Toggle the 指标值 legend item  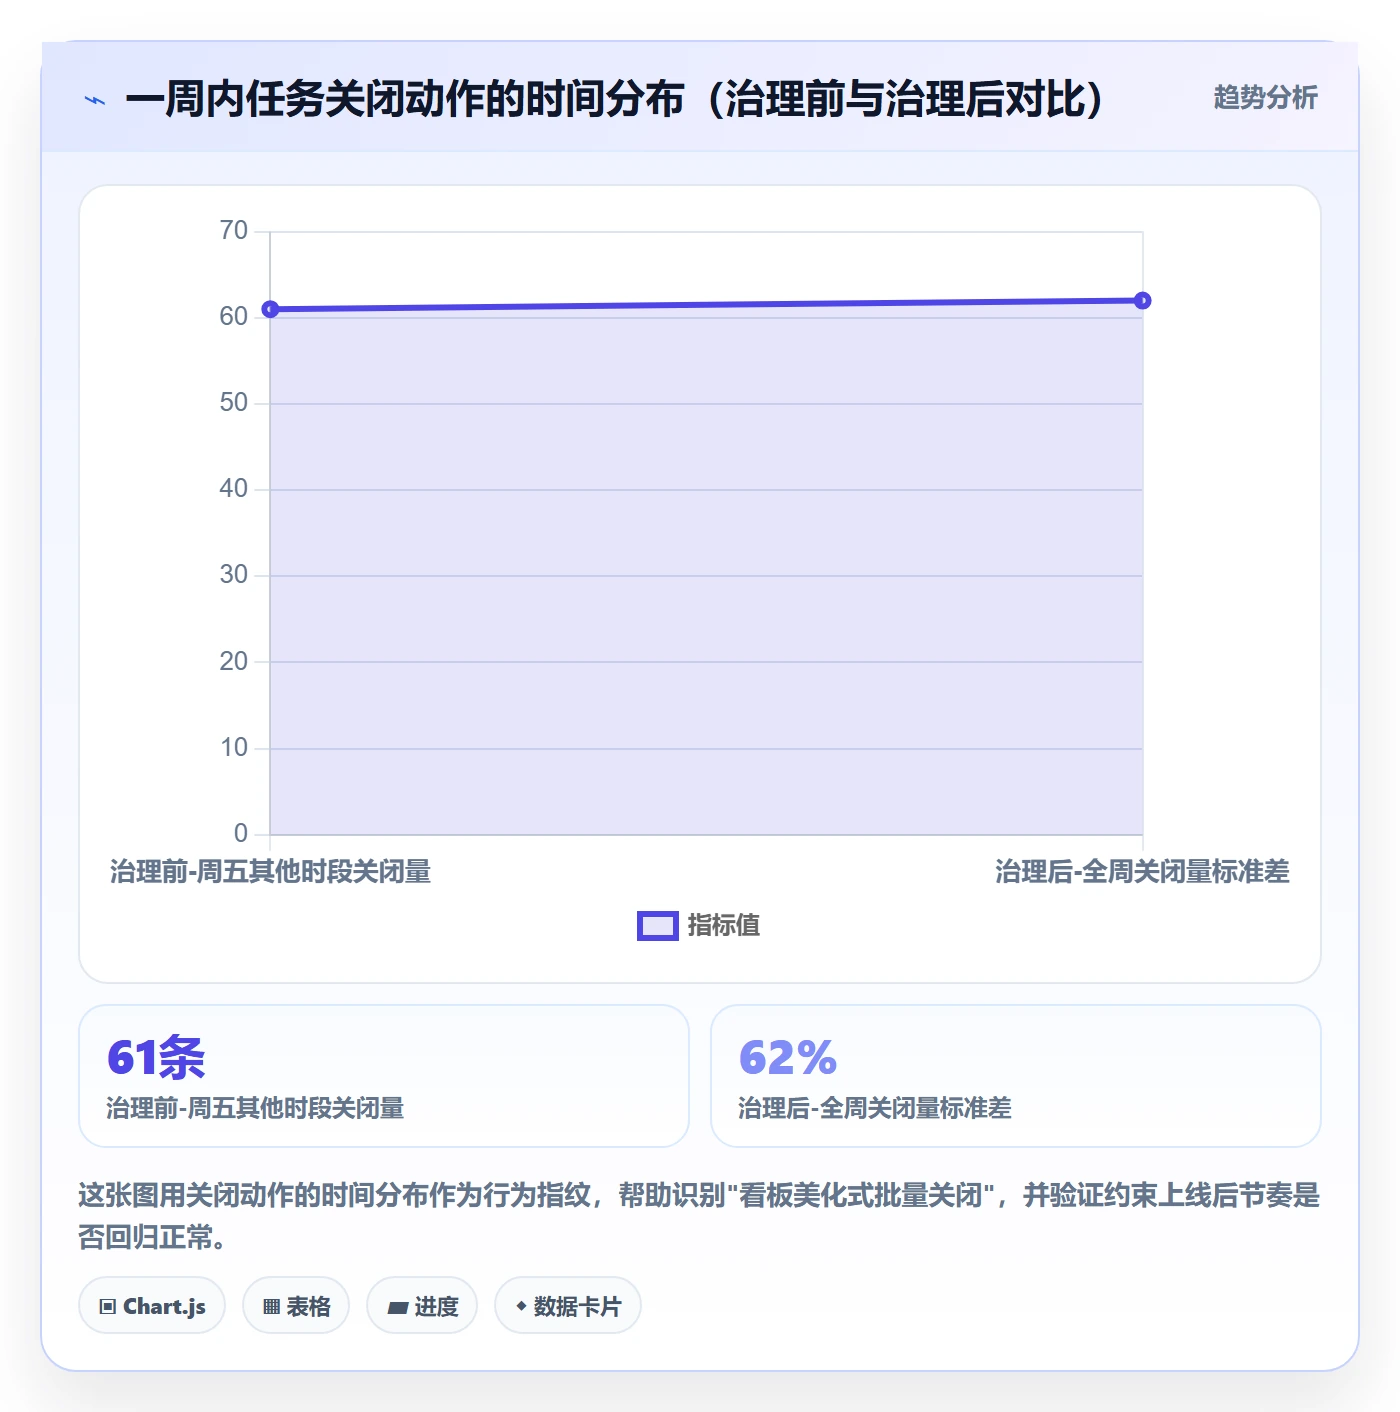click(699, 926)
